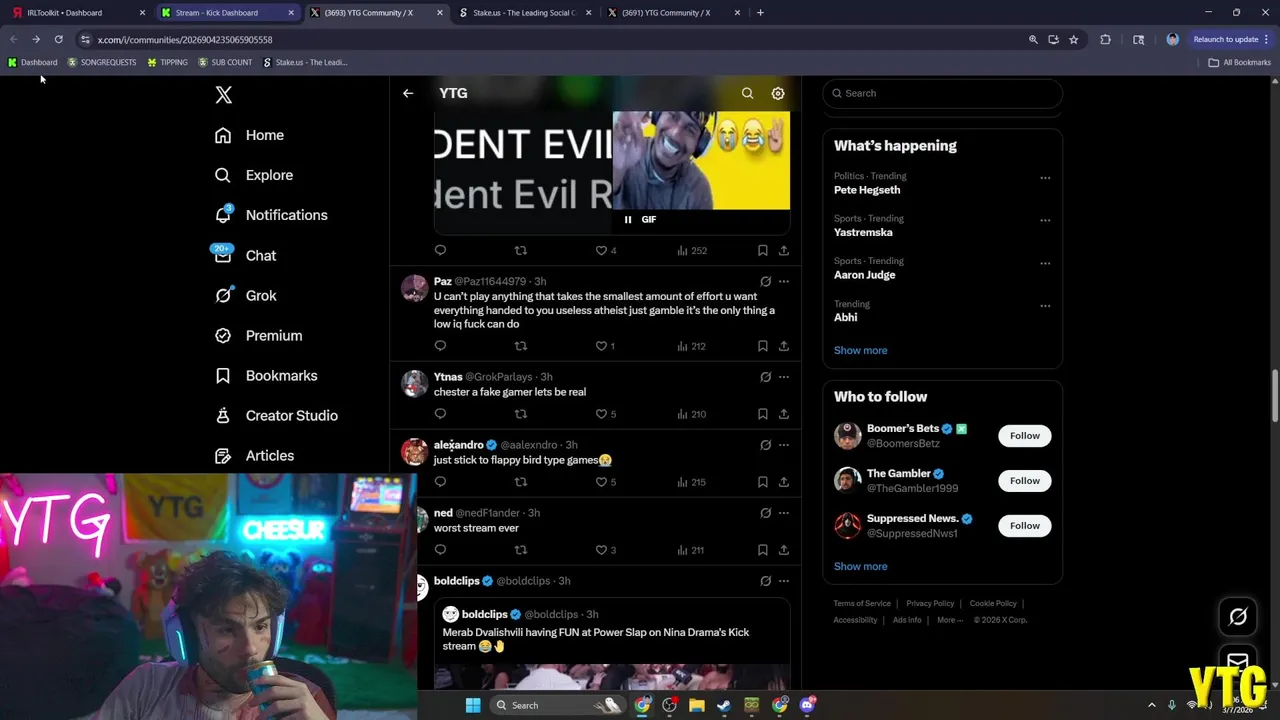The height and width of the screenshot is (720, 1280).
Task: View analytics of Ytnas's post
Action: click(691, 414)
